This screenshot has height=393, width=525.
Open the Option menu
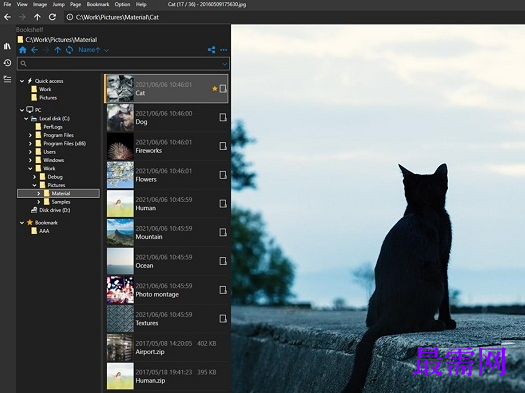pyautogui.click(x=122, y=4)
